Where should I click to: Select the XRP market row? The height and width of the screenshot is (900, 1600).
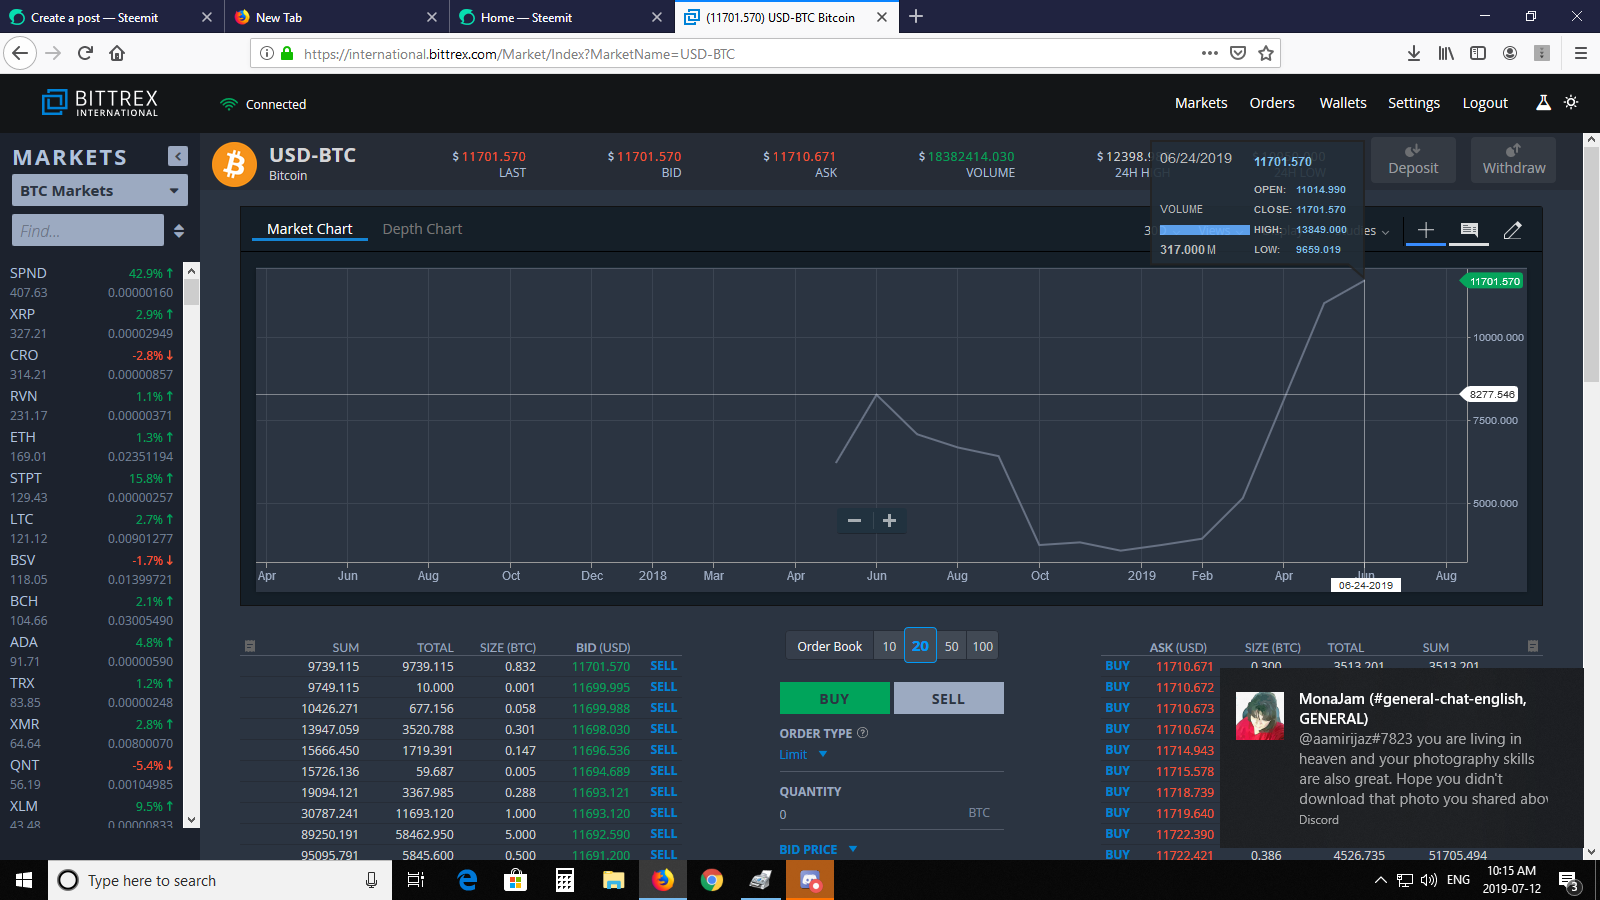click(92, 323)
